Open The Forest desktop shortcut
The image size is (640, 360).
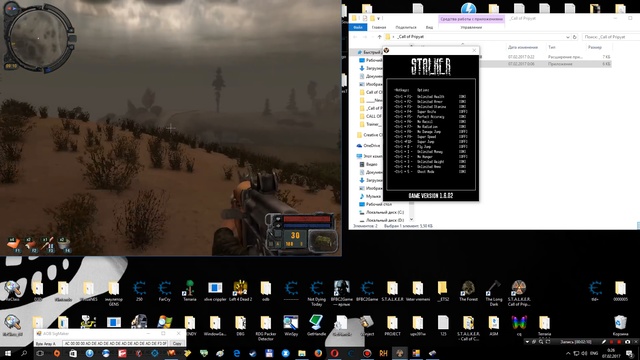pos(468,290)
